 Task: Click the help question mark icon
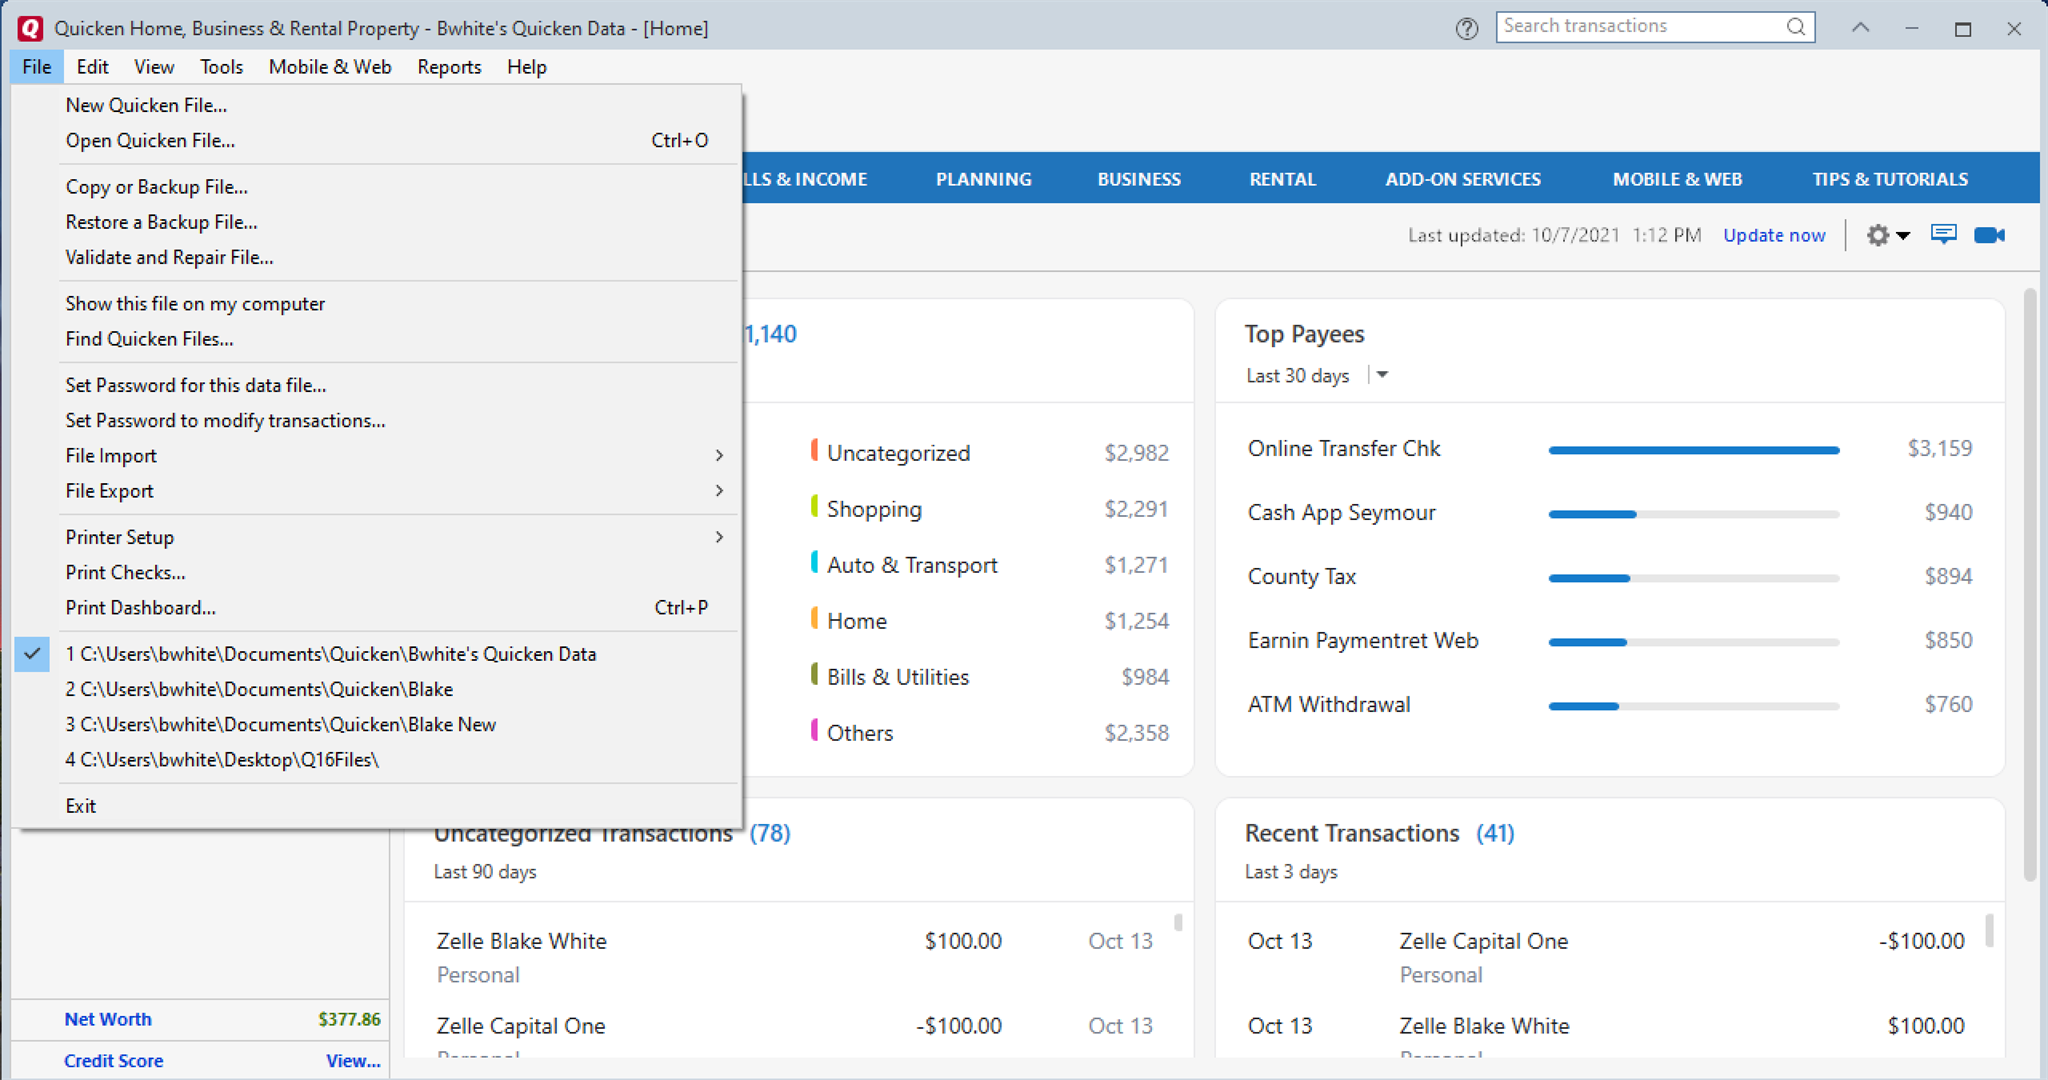[x=1466, y=28]
